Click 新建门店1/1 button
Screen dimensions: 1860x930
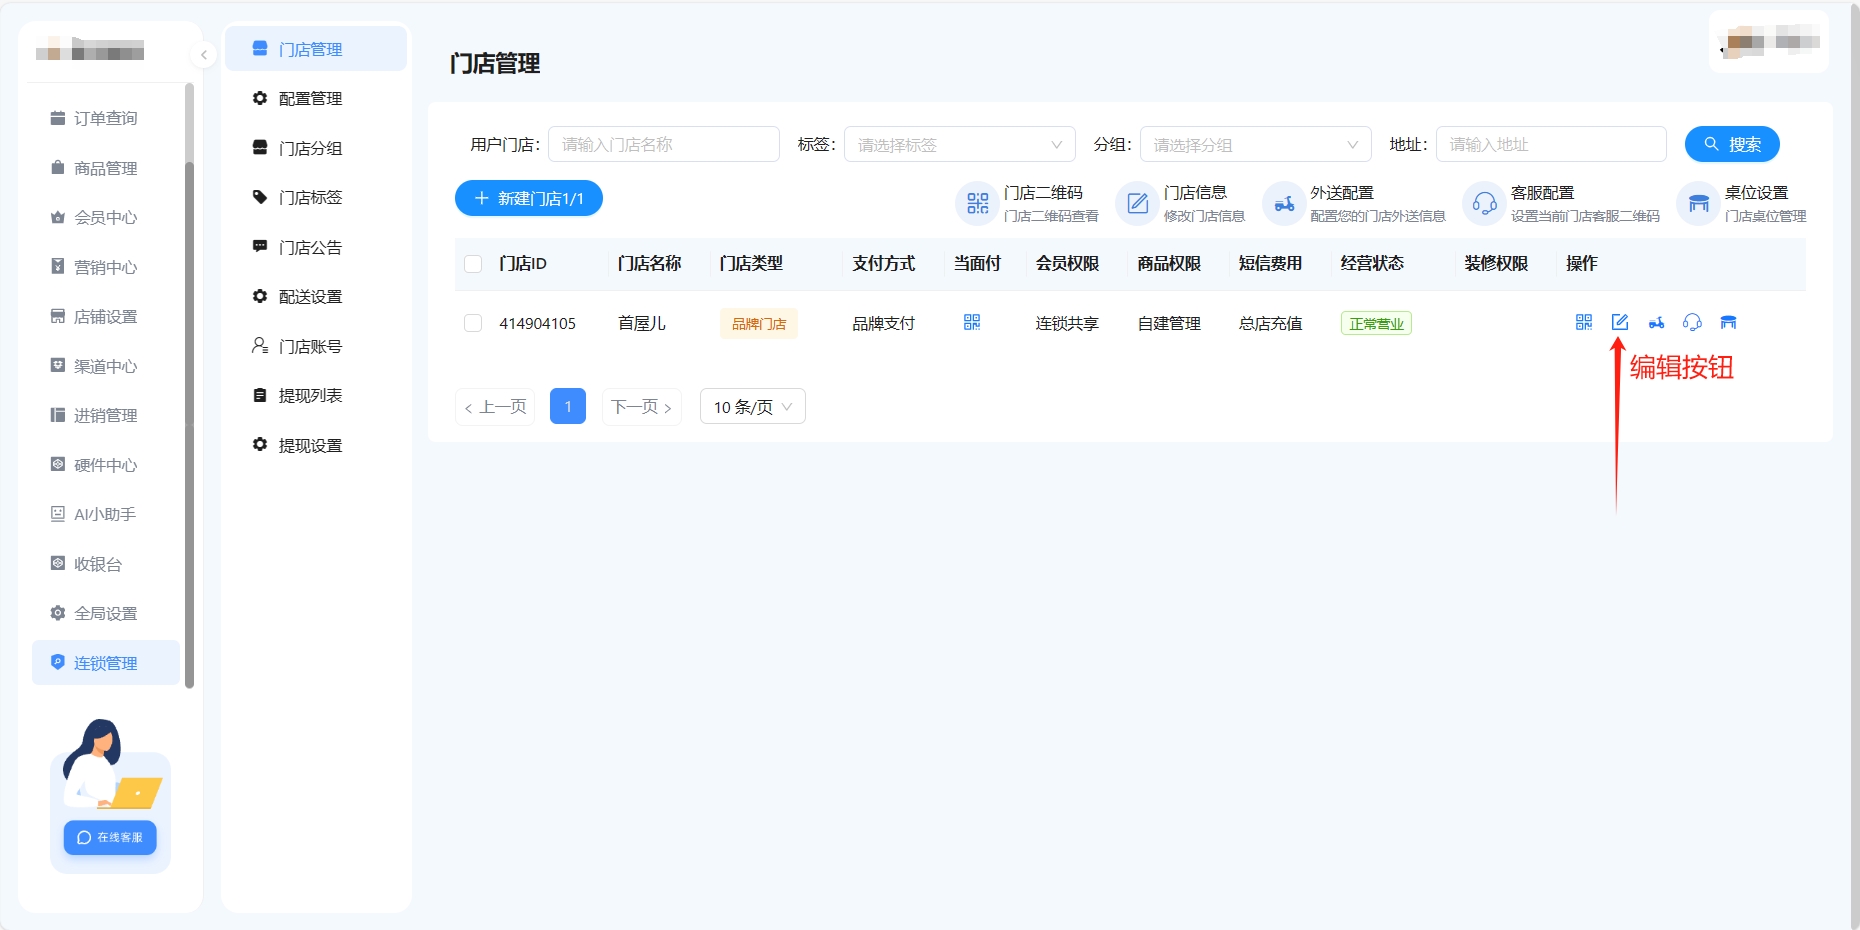click(x=528, y=199)
